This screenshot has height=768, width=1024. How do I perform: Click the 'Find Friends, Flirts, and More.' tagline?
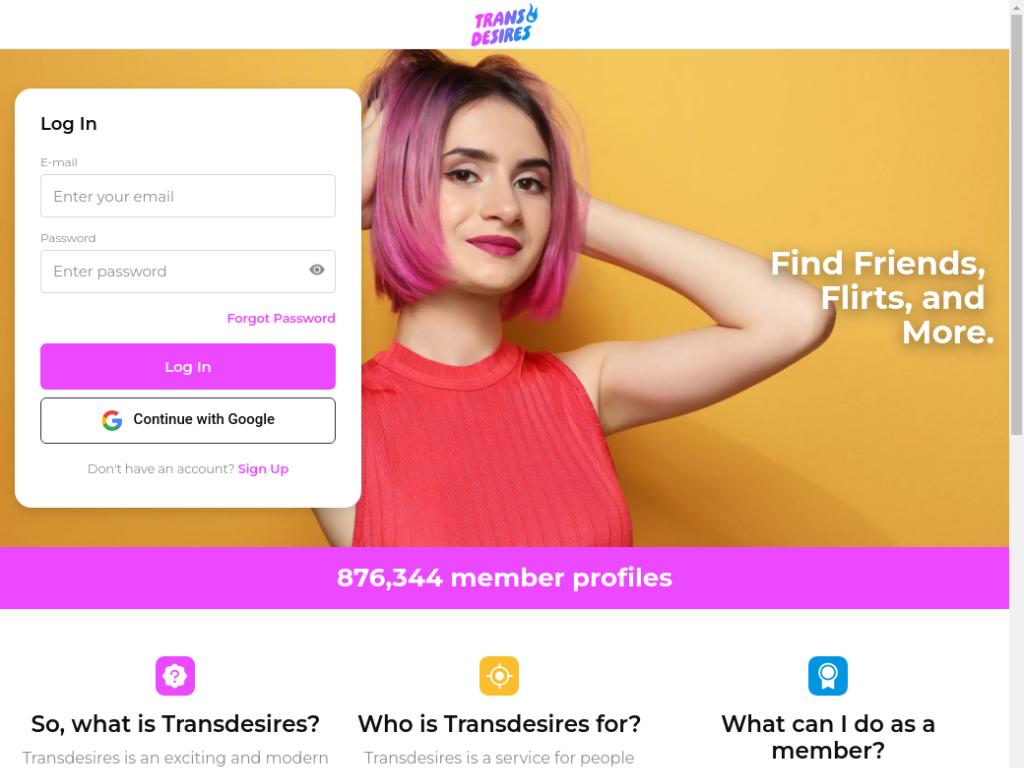pos(882,298)
